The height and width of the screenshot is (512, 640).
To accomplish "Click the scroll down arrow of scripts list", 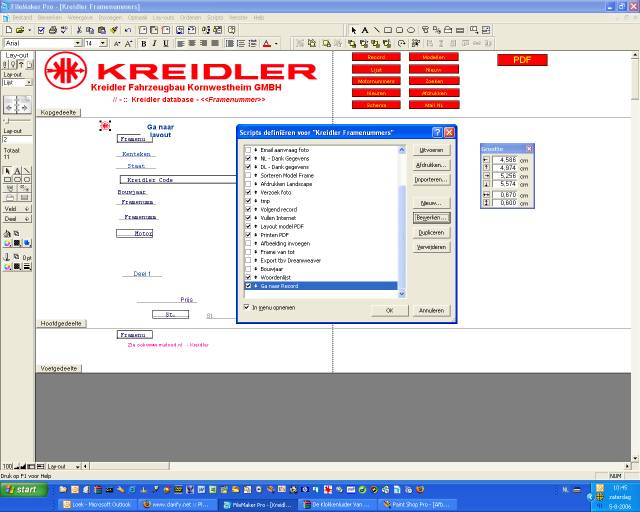I will pos(402,294).
